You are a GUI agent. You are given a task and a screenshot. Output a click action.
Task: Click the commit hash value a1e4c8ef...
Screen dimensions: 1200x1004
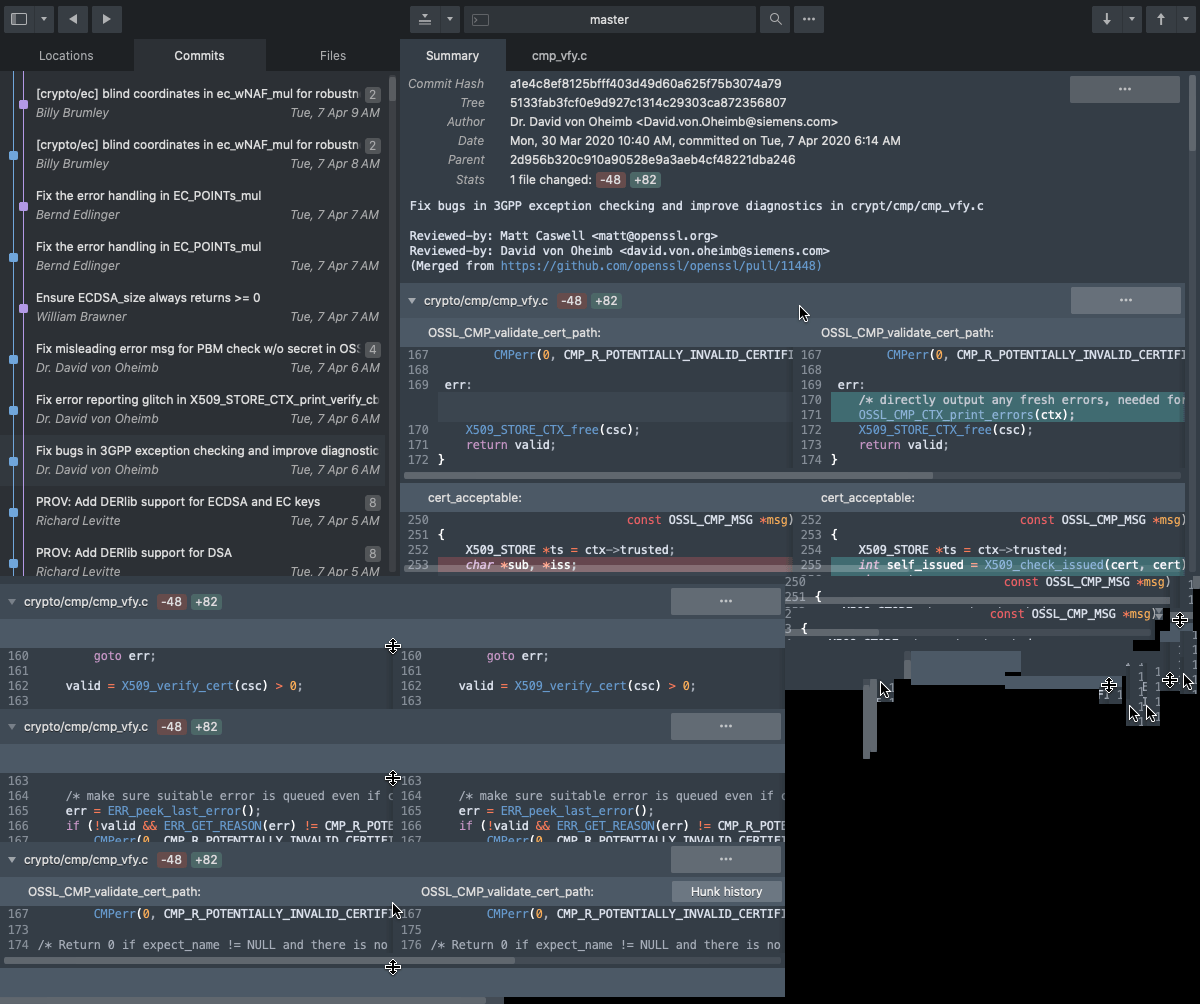[x=645, y=84]
